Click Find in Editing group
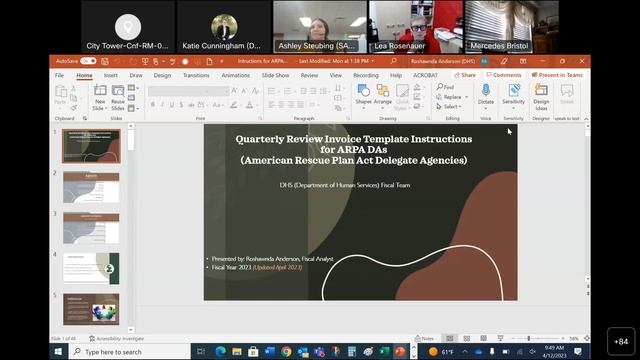 point(445,87)
